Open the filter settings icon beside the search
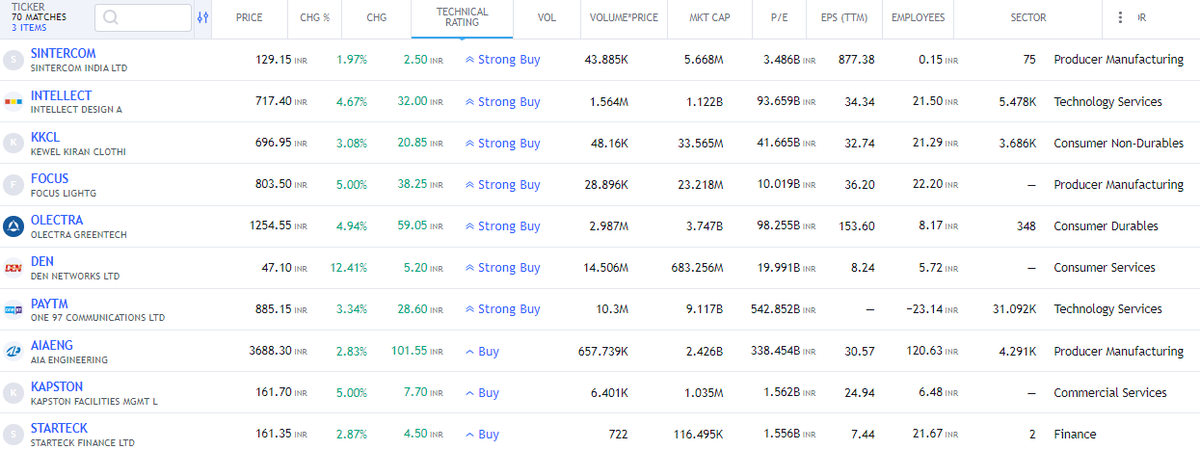Viewport: 1200px width, 450px height. (203, 18)
